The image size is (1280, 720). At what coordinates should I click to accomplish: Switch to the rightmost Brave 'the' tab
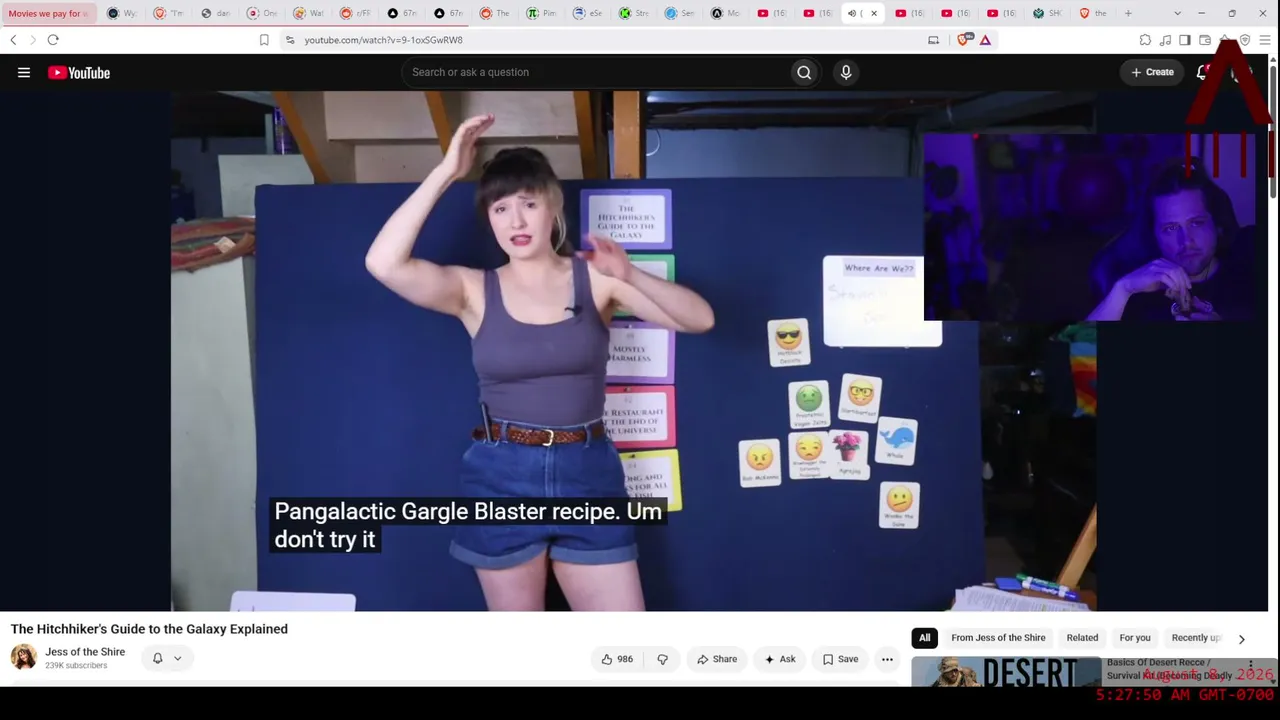coord(1093,13)
